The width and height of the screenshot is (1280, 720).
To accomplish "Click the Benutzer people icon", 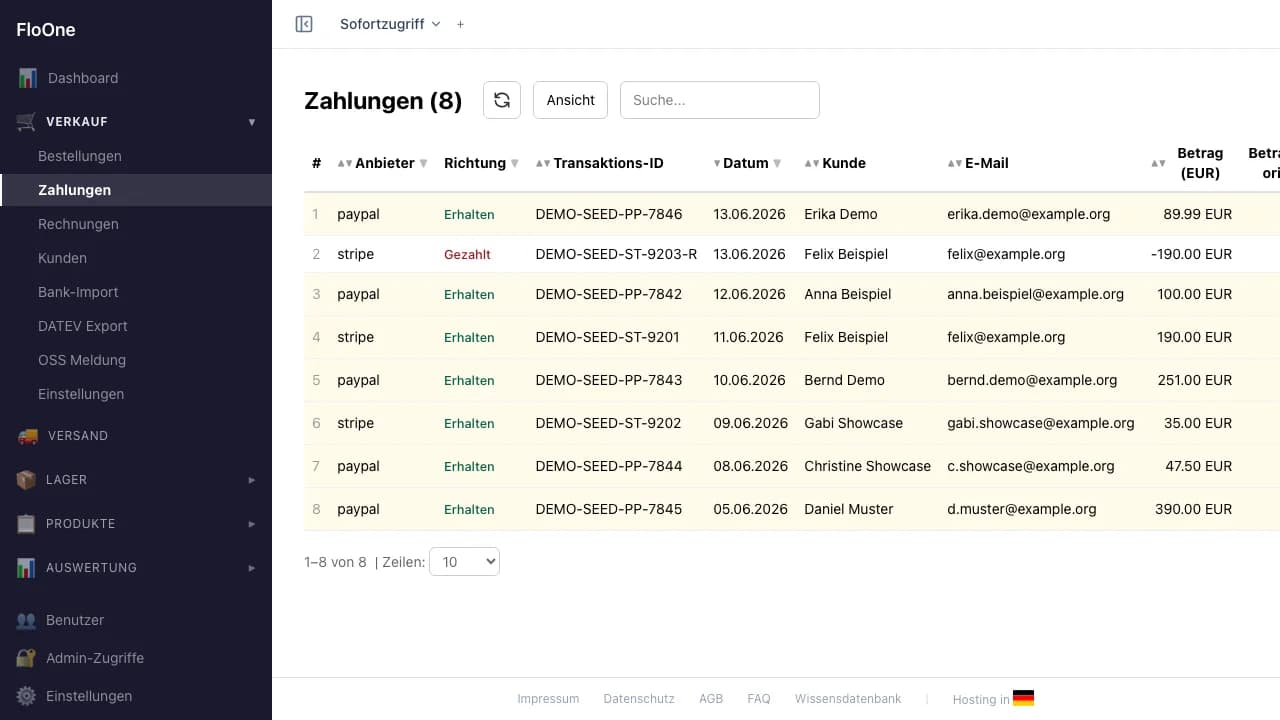I will [x=27, y=620].
